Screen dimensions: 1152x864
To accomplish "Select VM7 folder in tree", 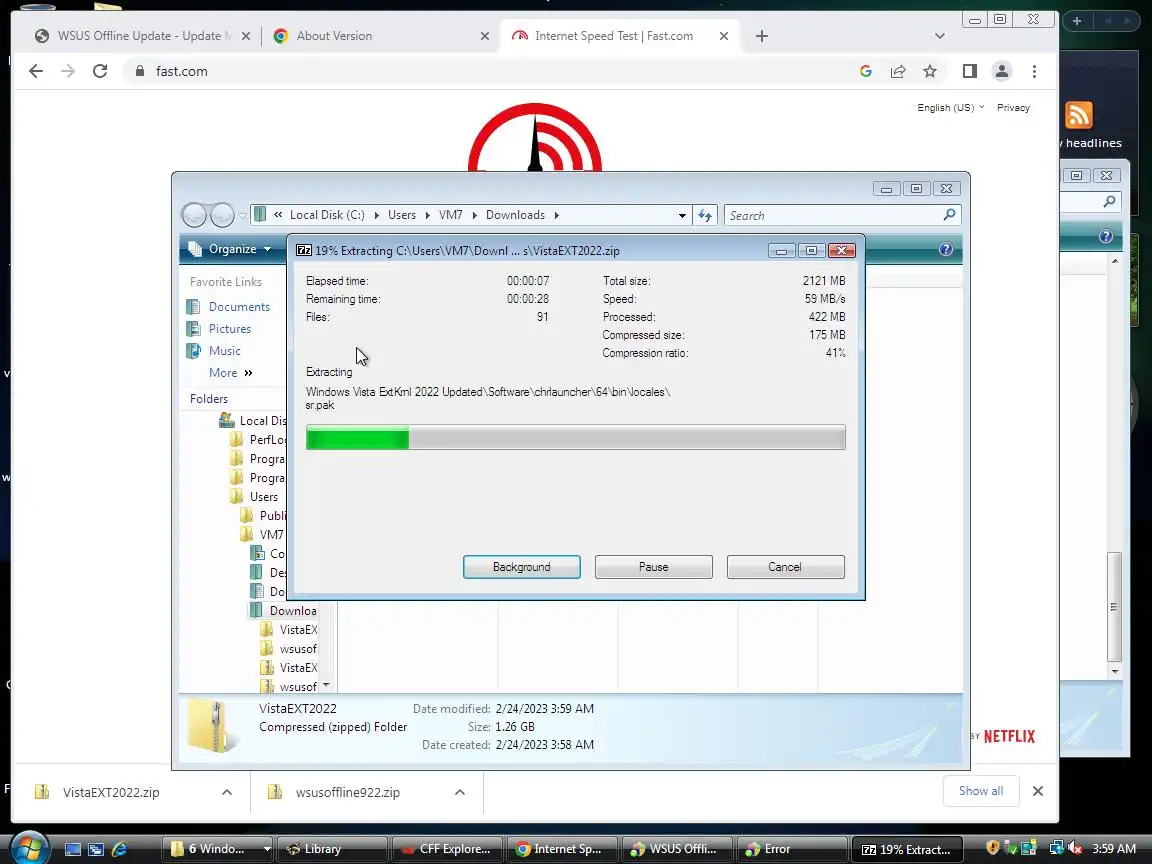I will coord(262,534).
